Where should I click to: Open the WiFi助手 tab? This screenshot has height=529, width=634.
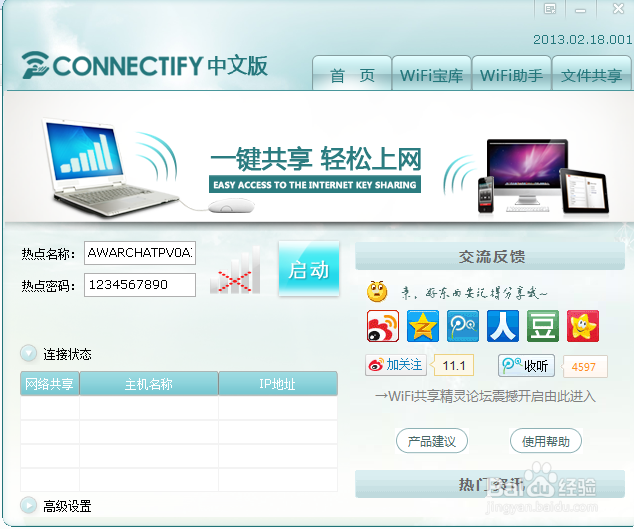point(511,73)
